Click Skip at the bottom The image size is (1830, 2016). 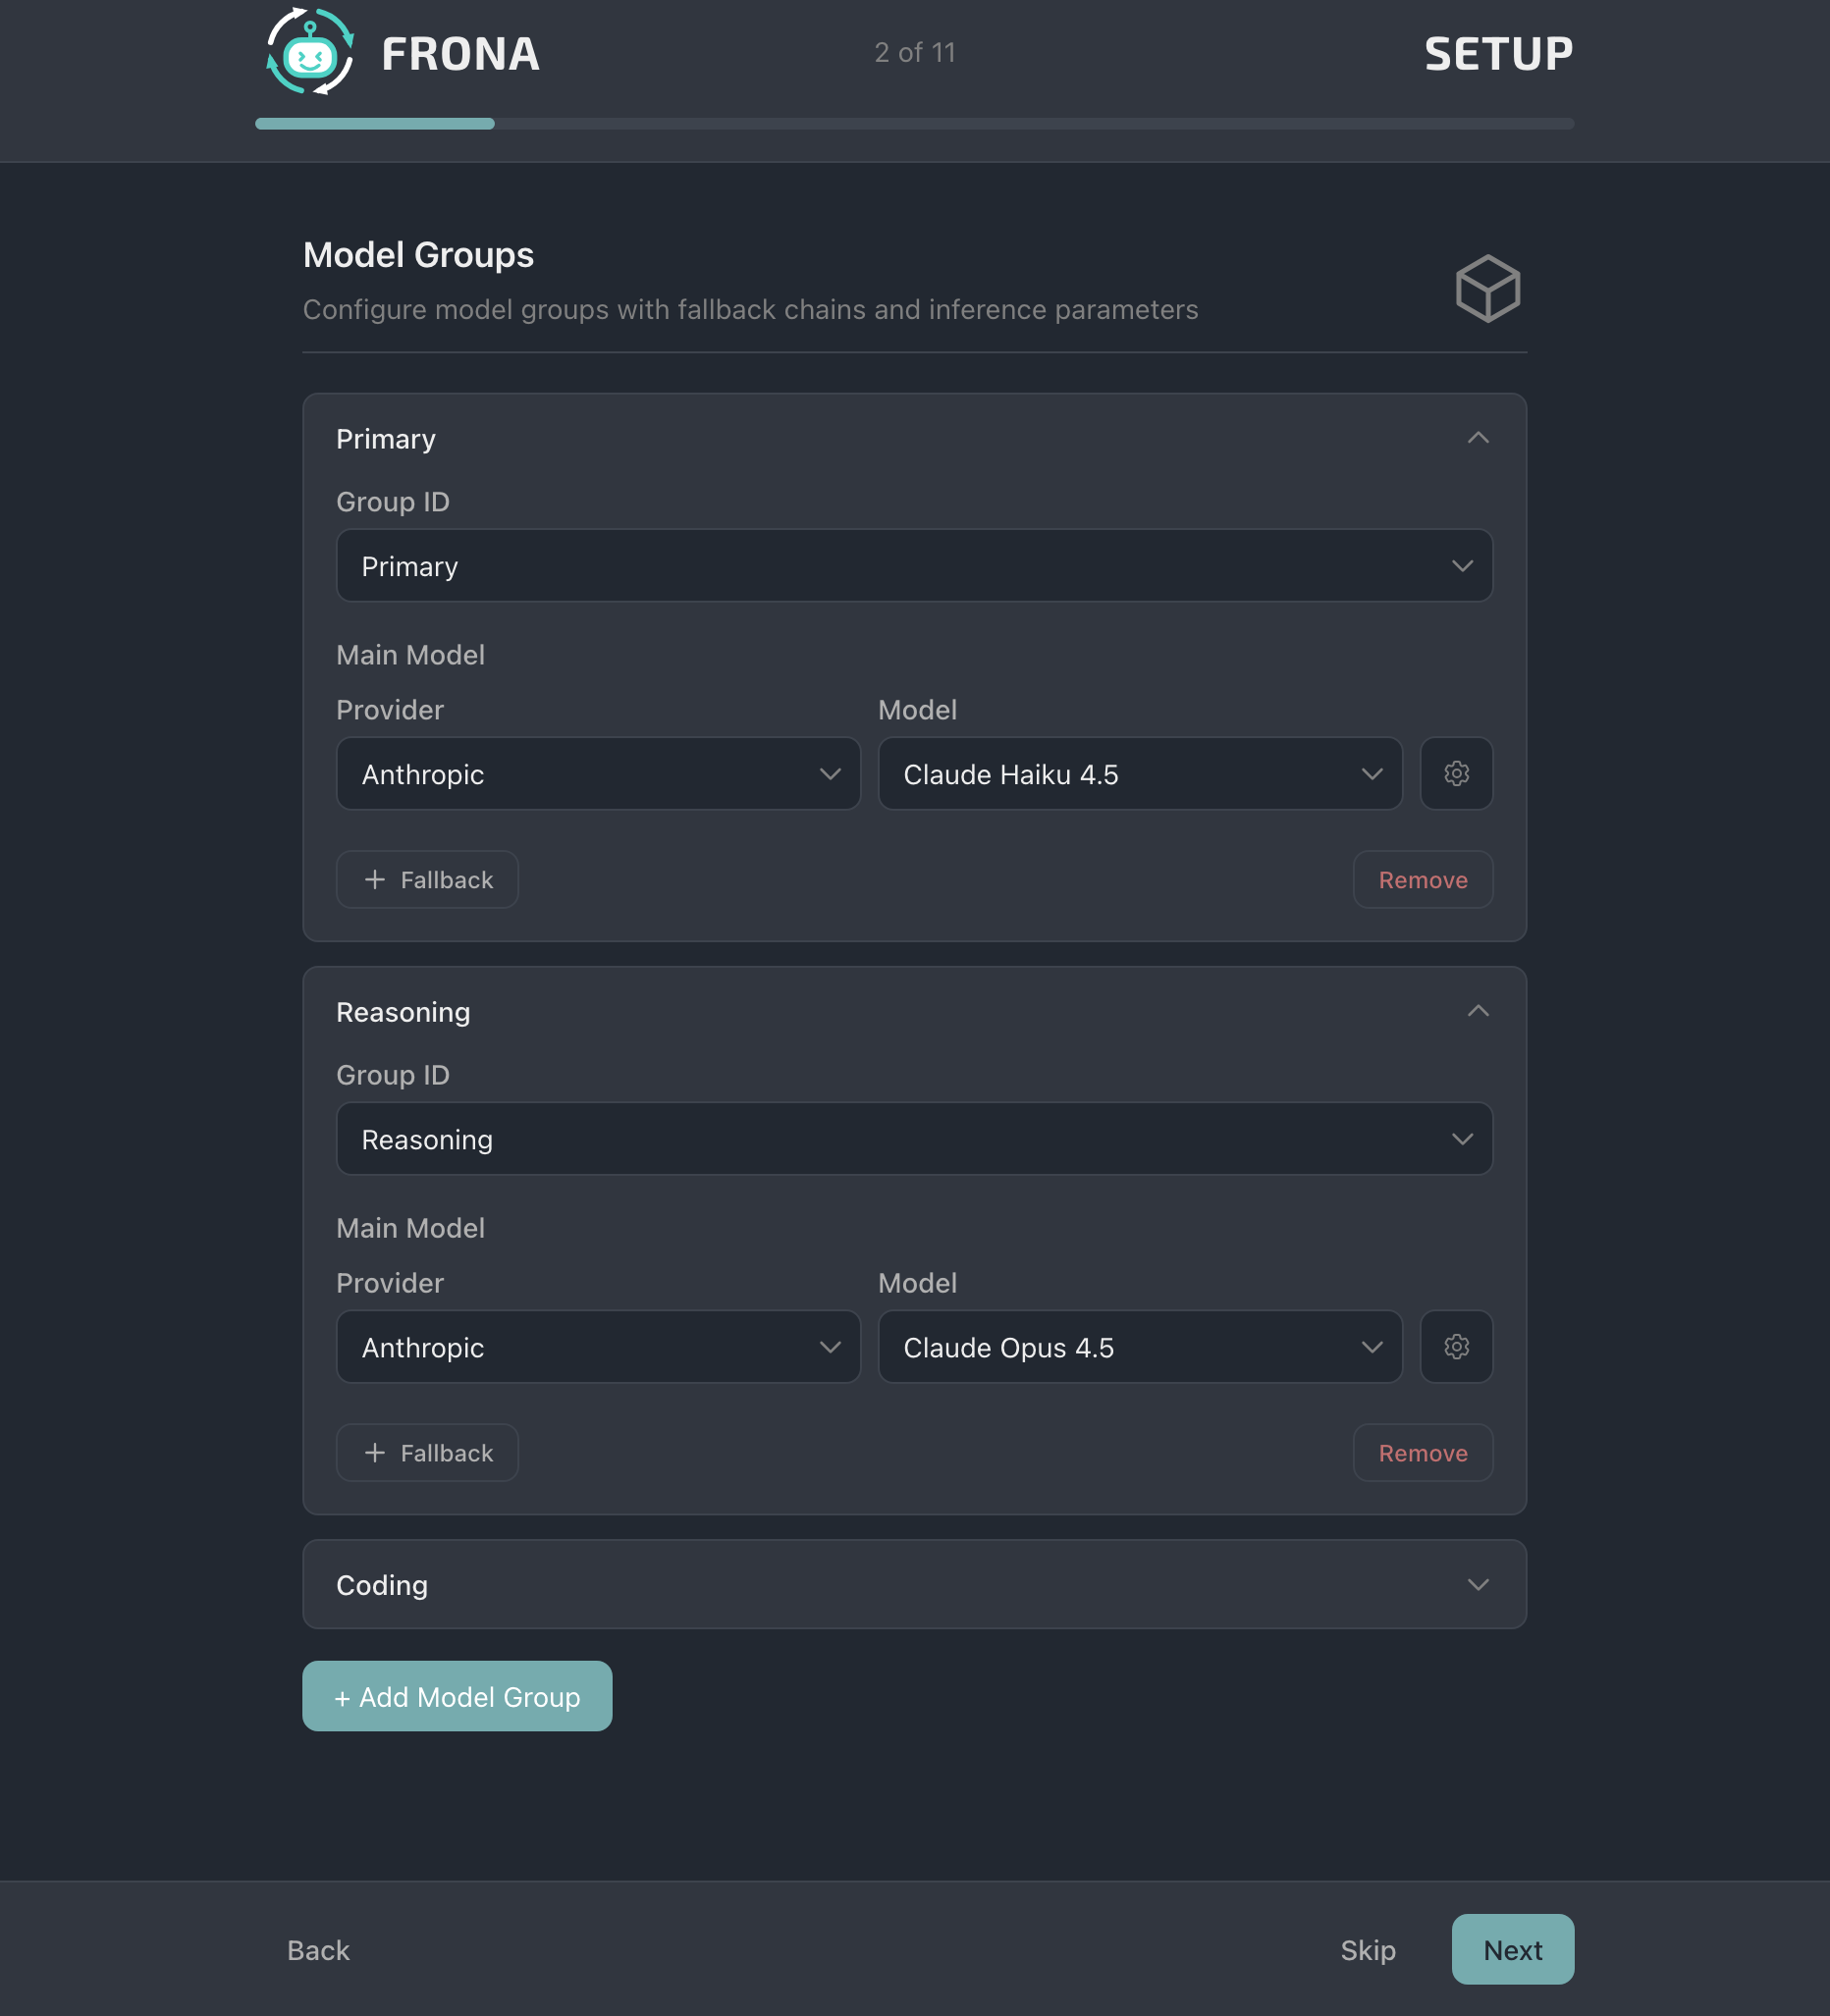1367,1949
